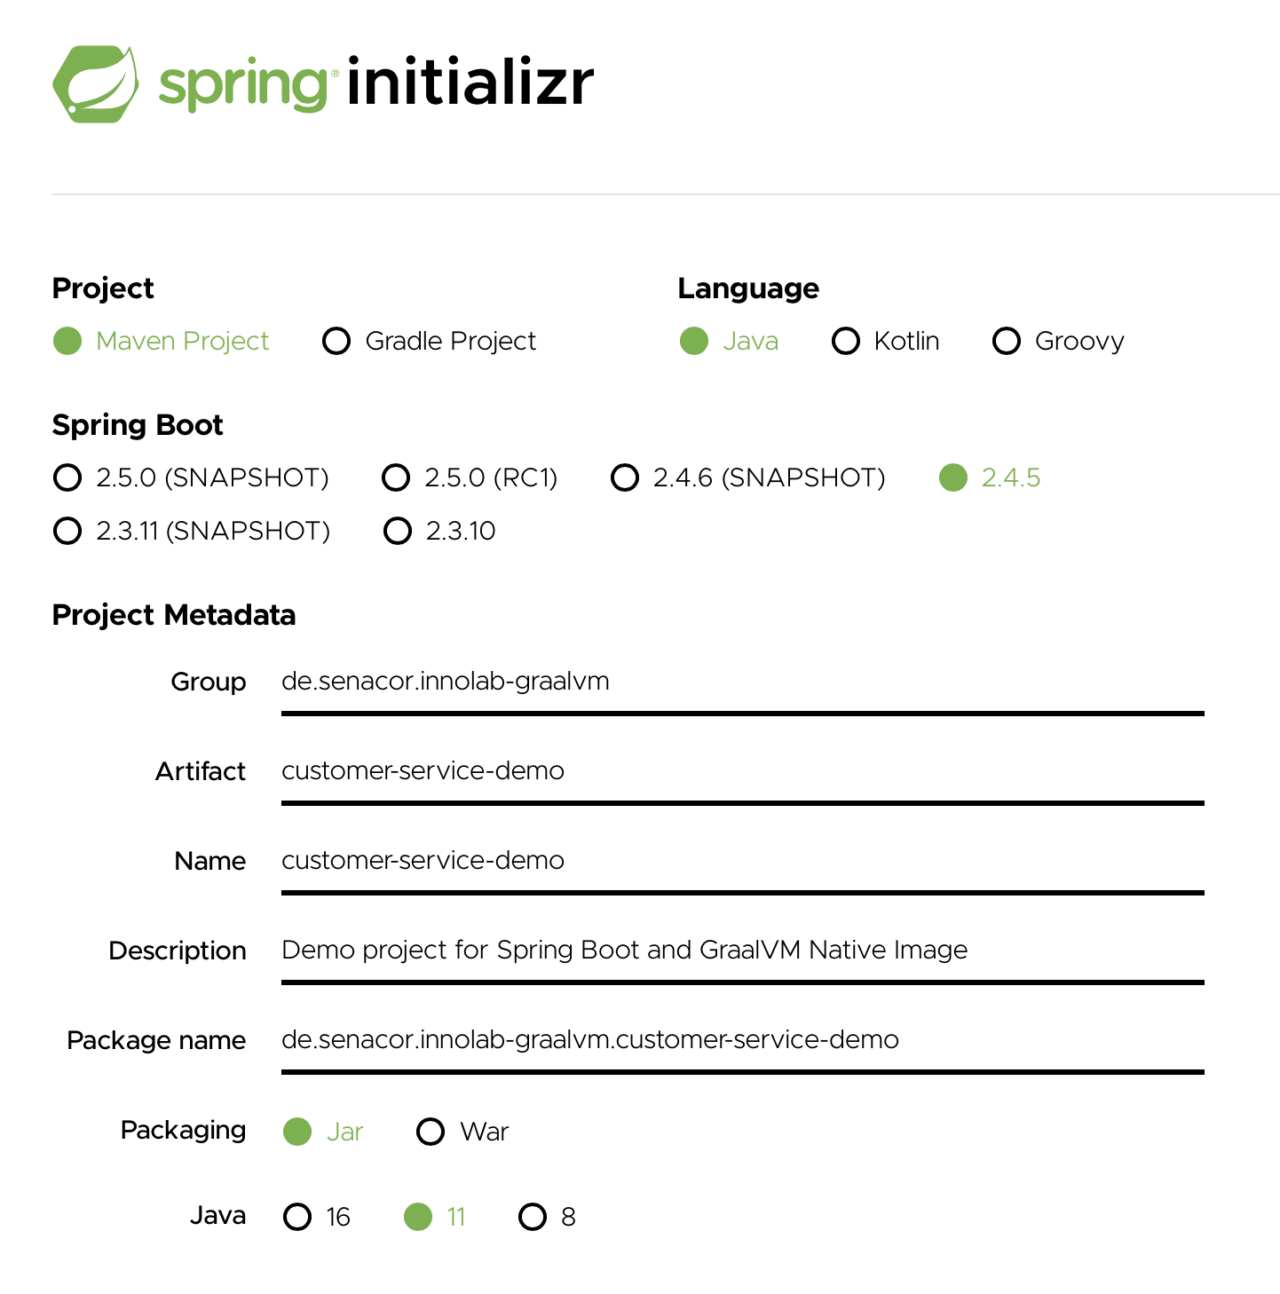Select Spring Boot release 2.3.10
Image resolution: width=1280 pixels, height=1294 pixels.
tap(397, 531)
